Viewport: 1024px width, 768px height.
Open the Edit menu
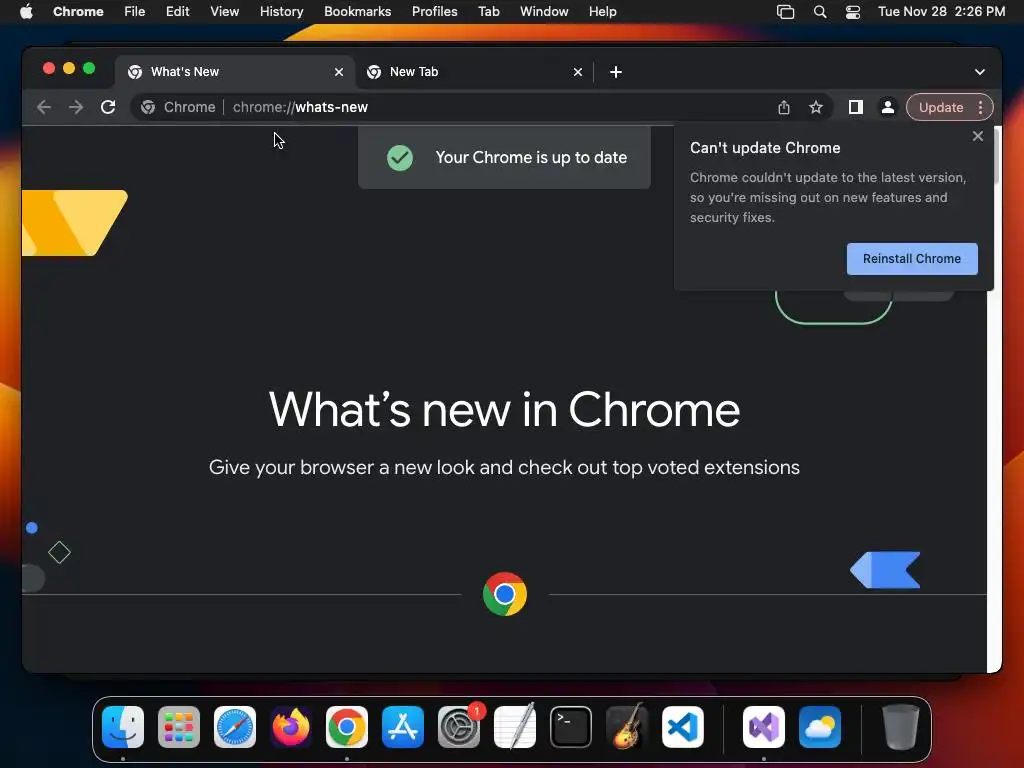tap(178, 12)
